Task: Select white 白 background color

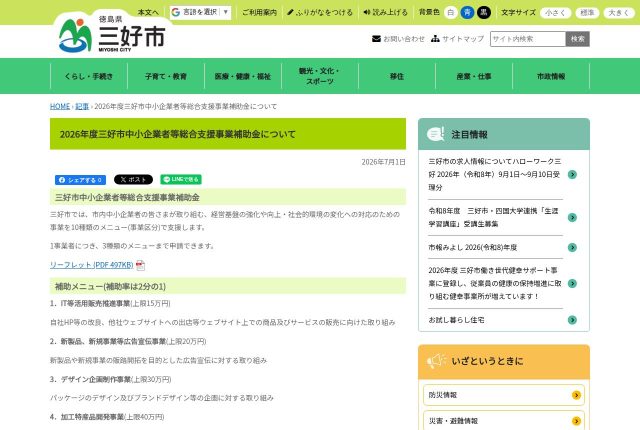Action: [451, 12]
